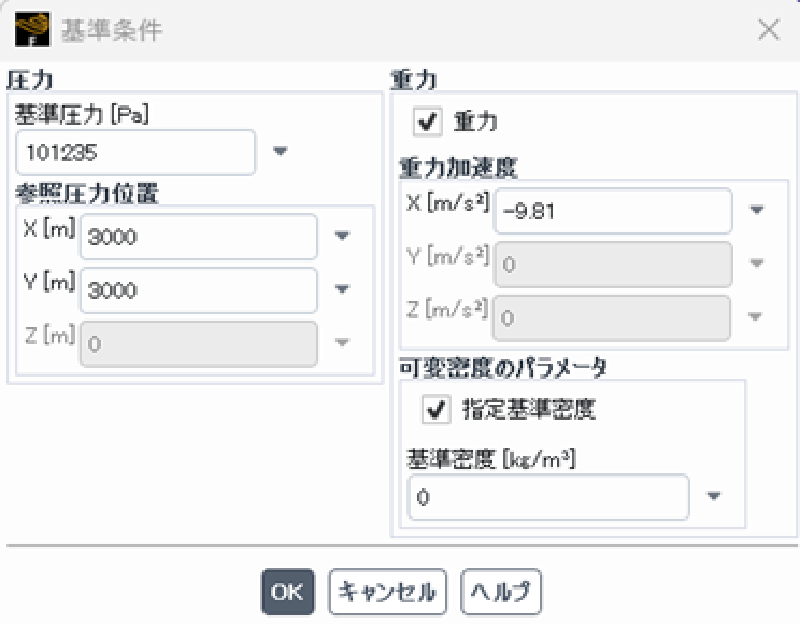The height and width of the screenshot is (624, 800).
Task: Expand the Y 参照圧力位置 dropdown
Action: click(343, 290)
